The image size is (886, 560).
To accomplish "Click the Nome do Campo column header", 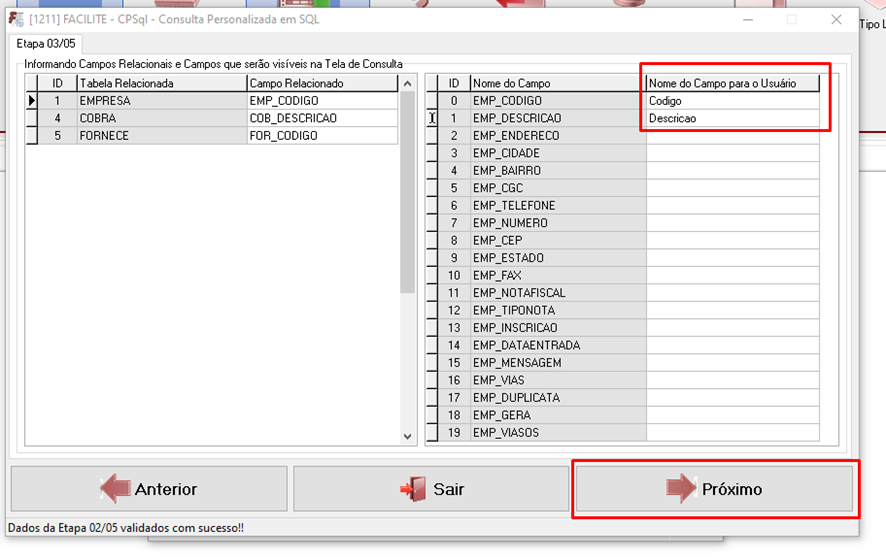I will tap(557, 83).
